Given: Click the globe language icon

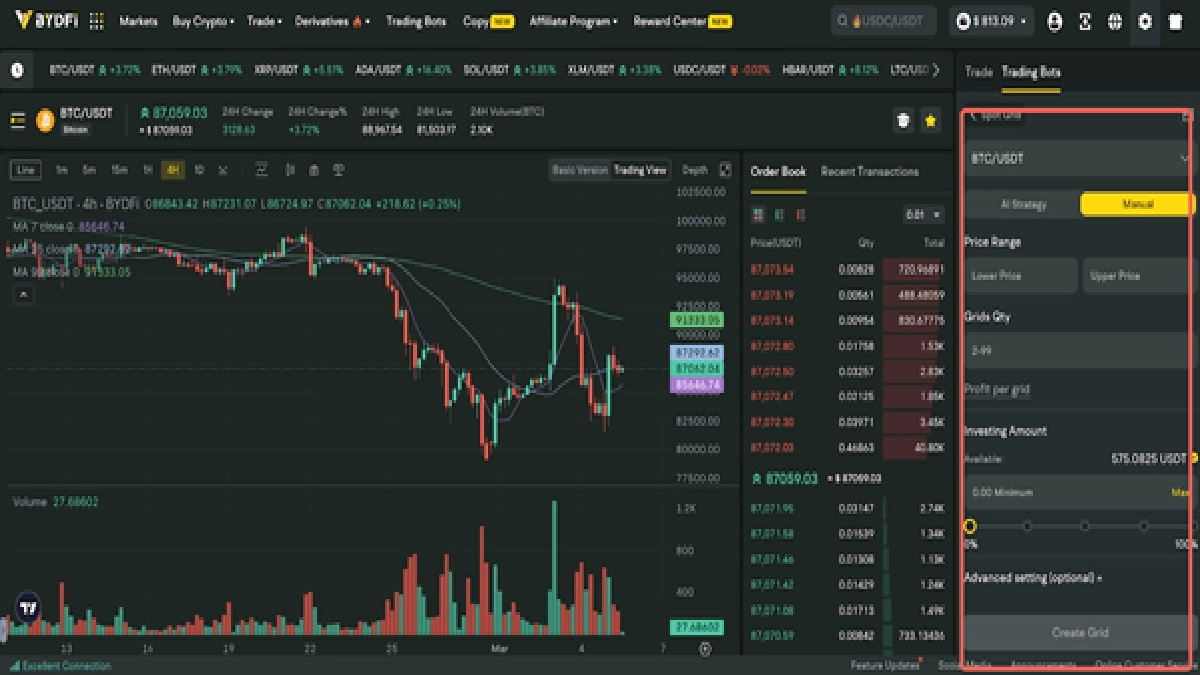Looking at the screenshot, I should coord(1114,21).
